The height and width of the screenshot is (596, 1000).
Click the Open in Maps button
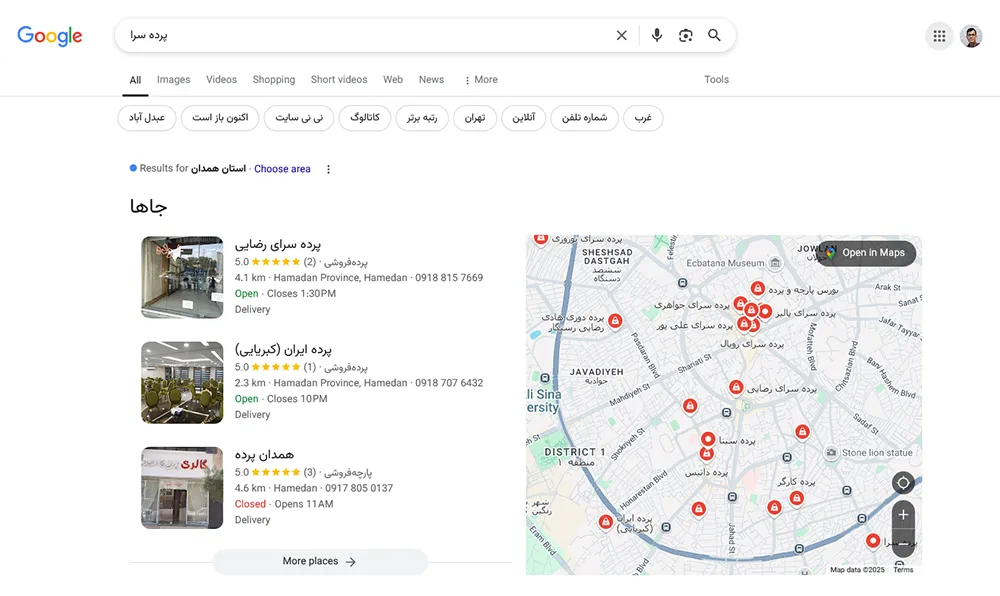[867, 253]
